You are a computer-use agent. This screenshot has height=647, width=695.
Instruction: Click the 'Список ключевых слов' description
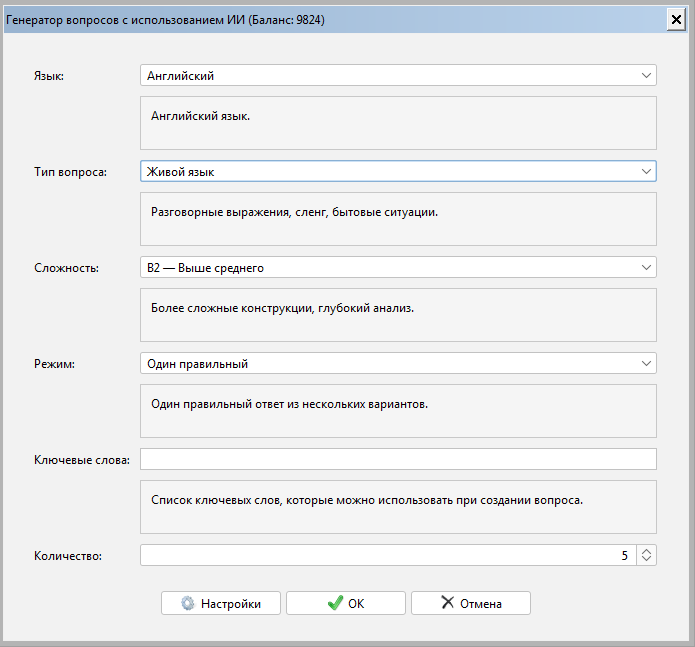click(x=367, y=500)
